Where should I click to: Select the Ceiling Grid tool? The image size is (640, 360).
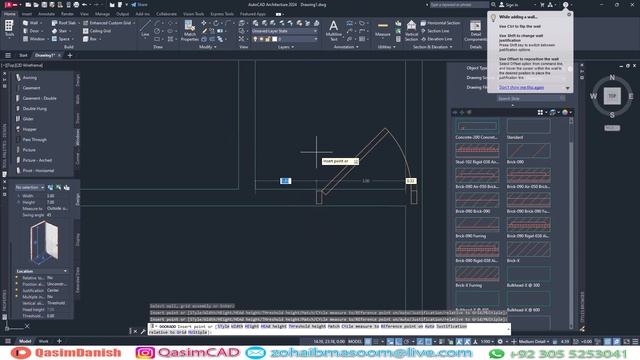pyautogui.click(x=97, y=31)
